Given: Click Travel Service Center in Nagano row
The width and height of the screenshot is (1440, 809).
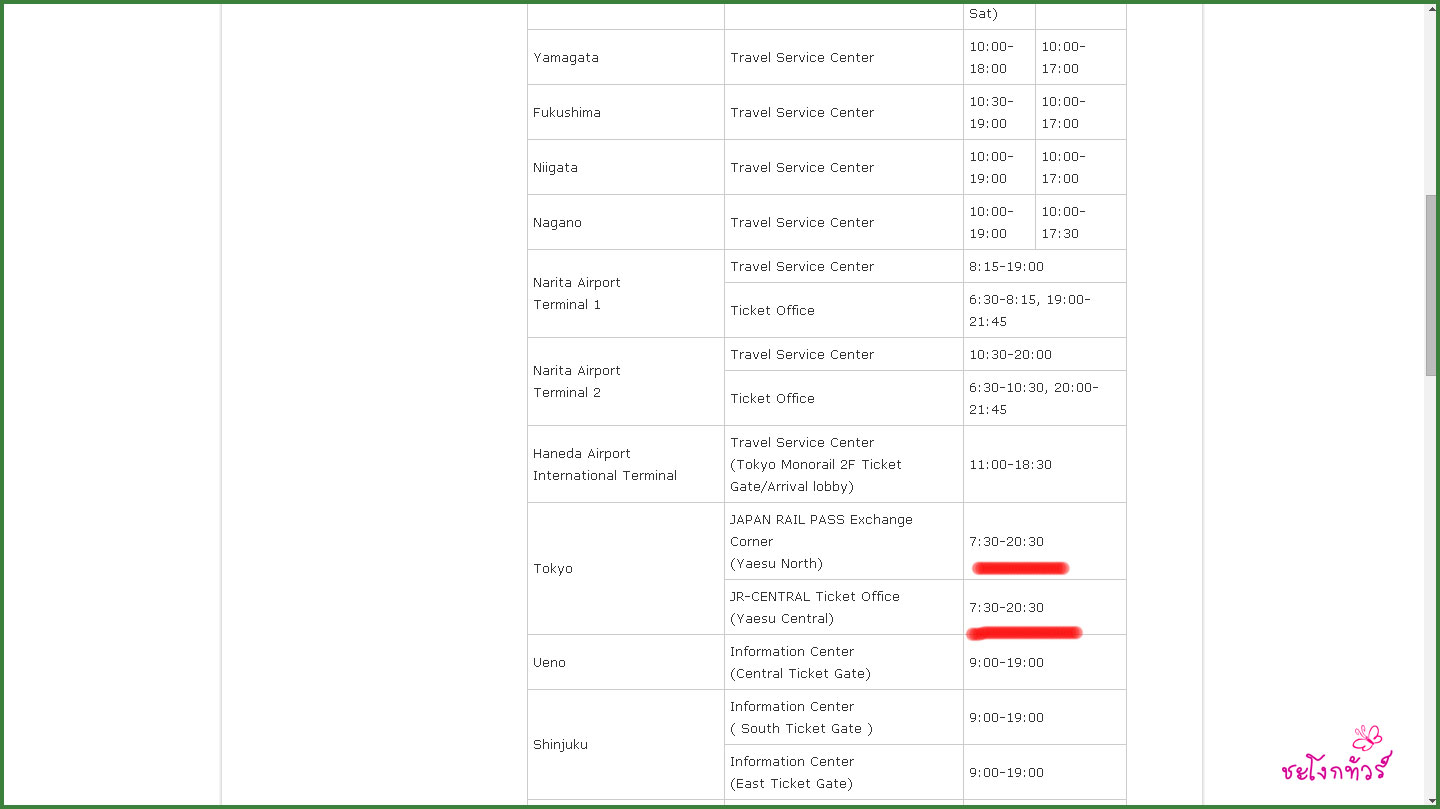Looking at the screenshot, I should tap(844, 222).
